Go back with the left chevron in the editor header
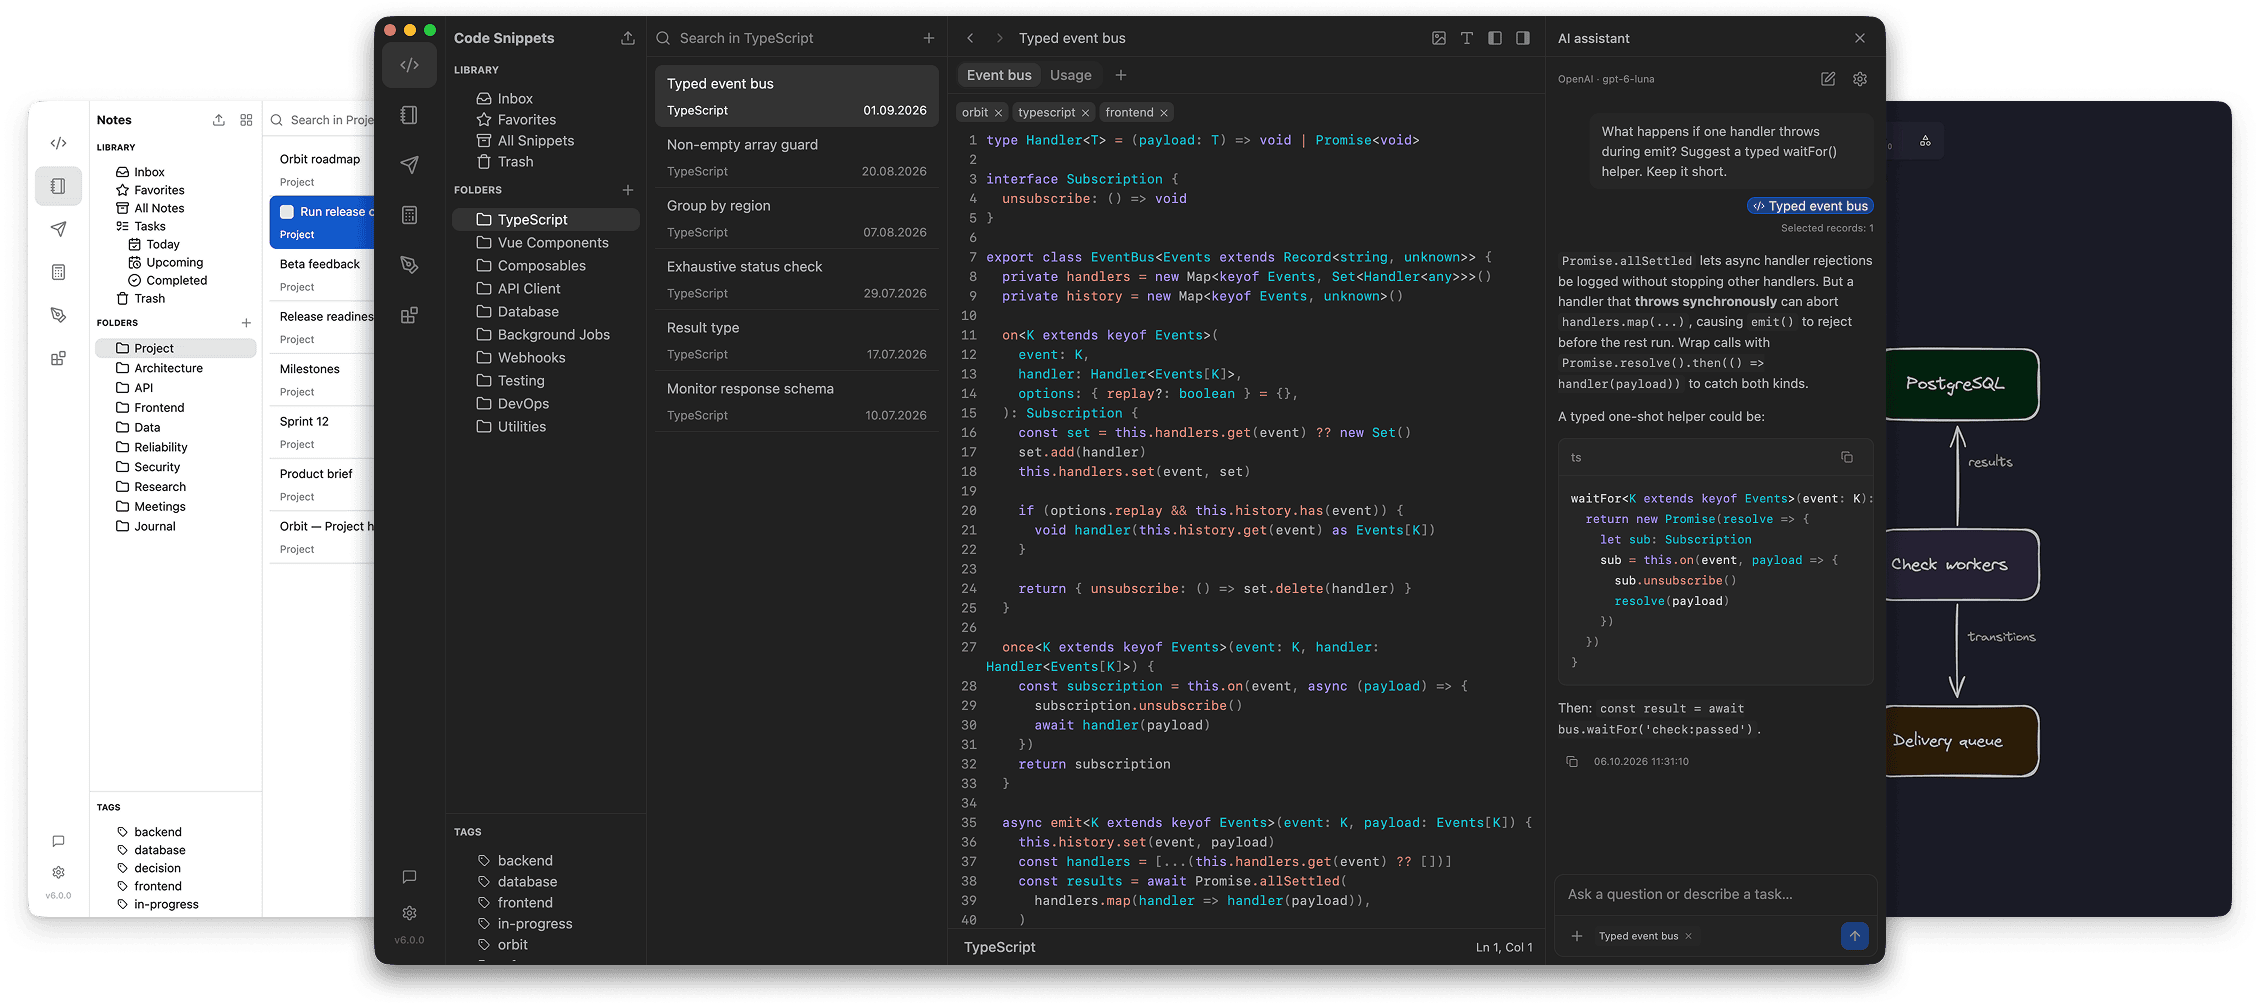Viewport: 2260px width, 1005px height. point(970,38)
